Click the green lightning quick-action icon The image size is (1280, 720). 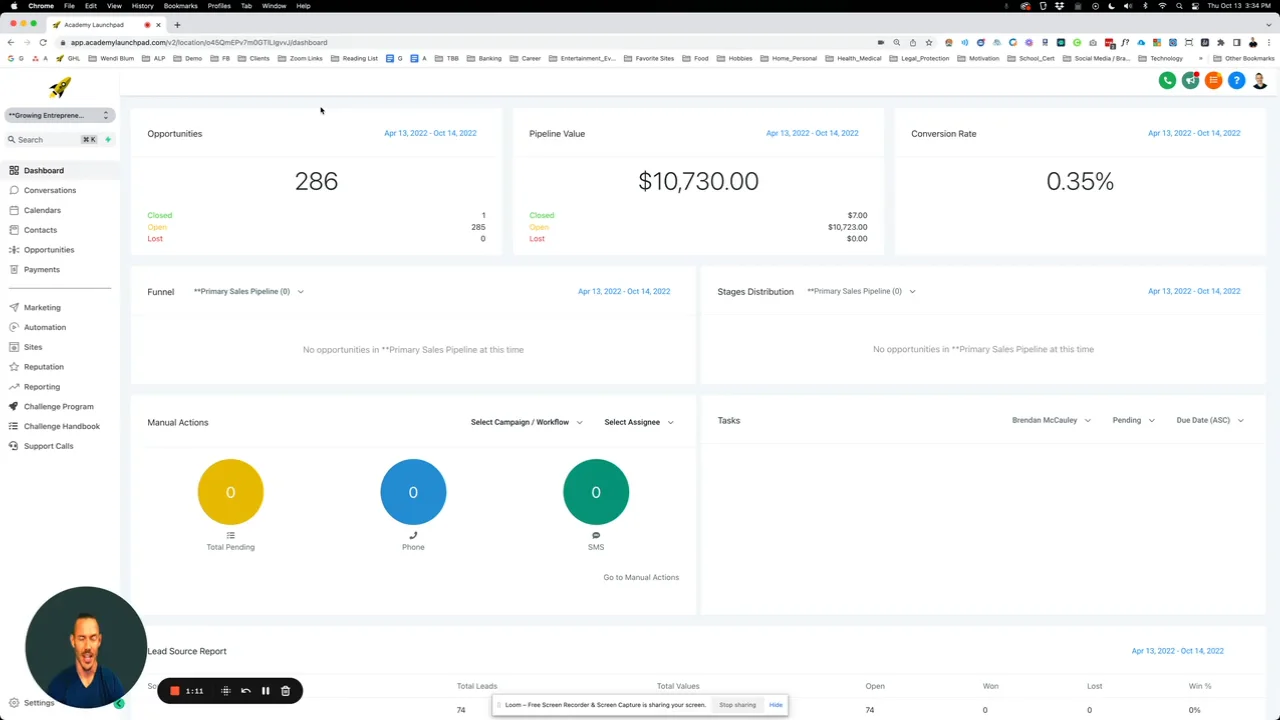(108, 140)
